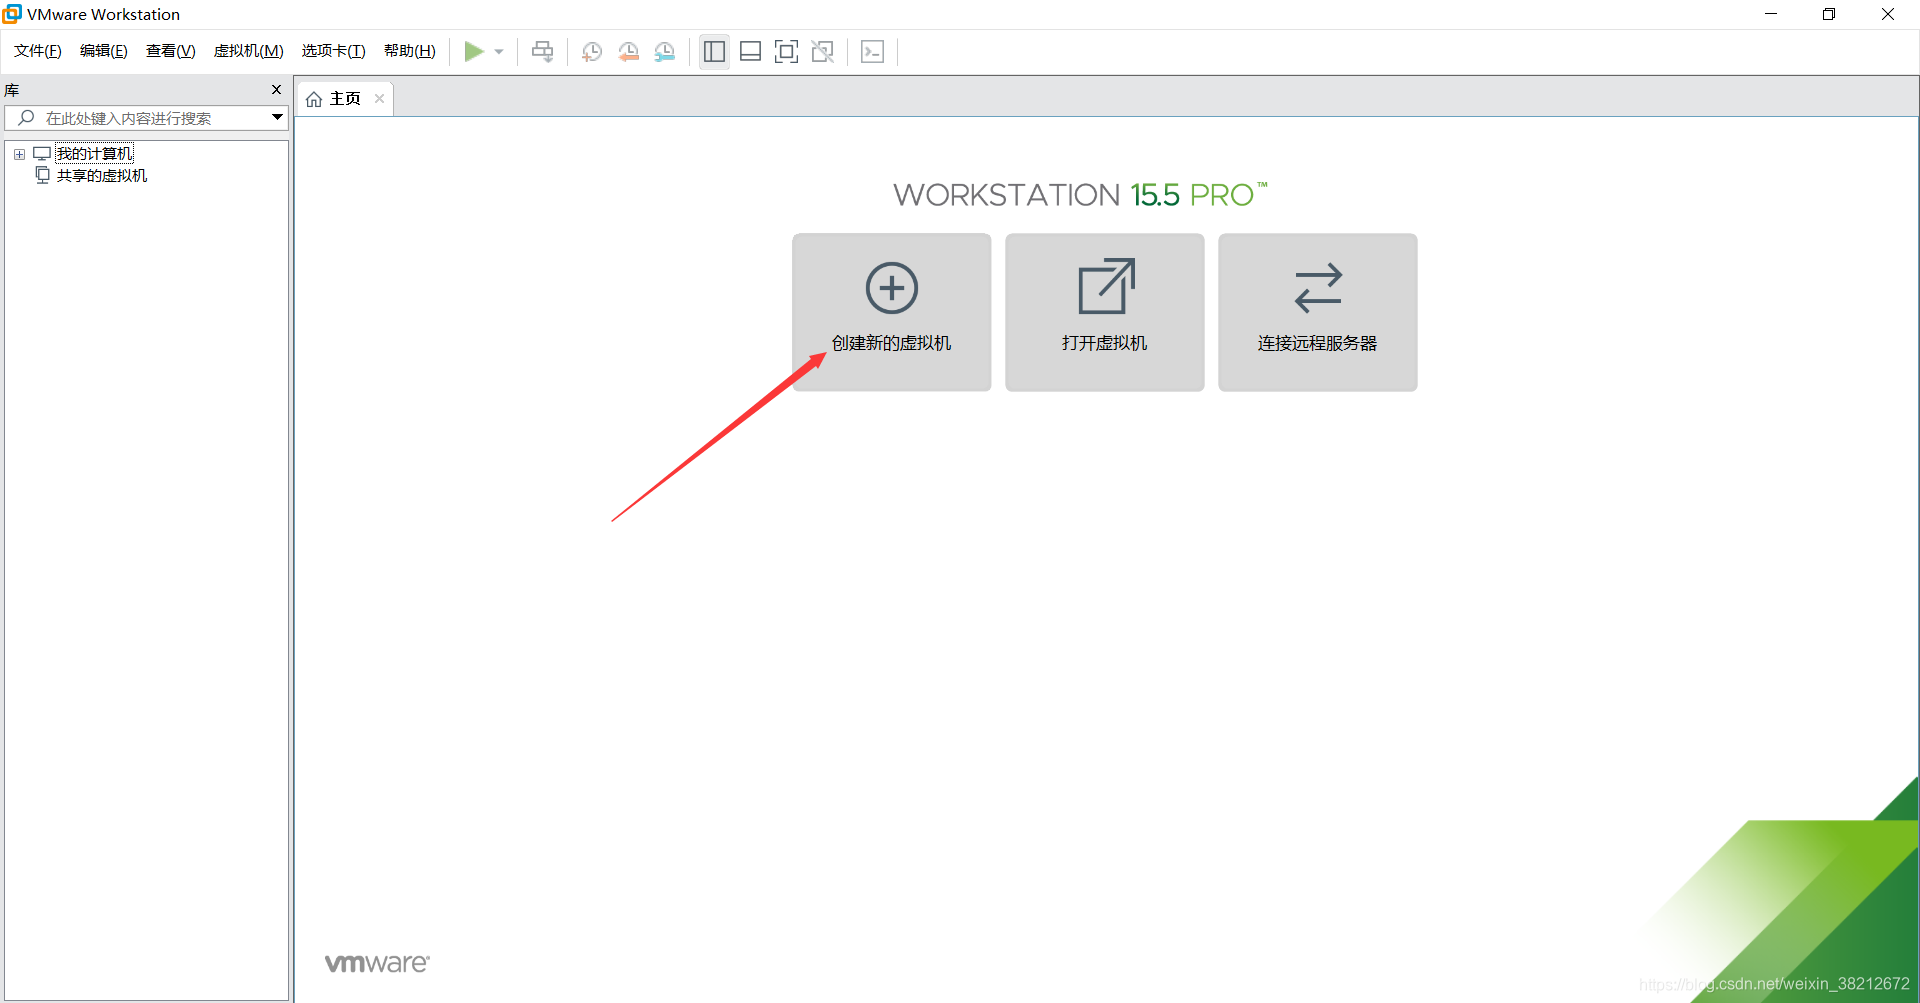Image resolution: width=1920 pixels, height=1003 pixels.
Task: Enter full screen mode icon
Action: [x=786, y=52]
